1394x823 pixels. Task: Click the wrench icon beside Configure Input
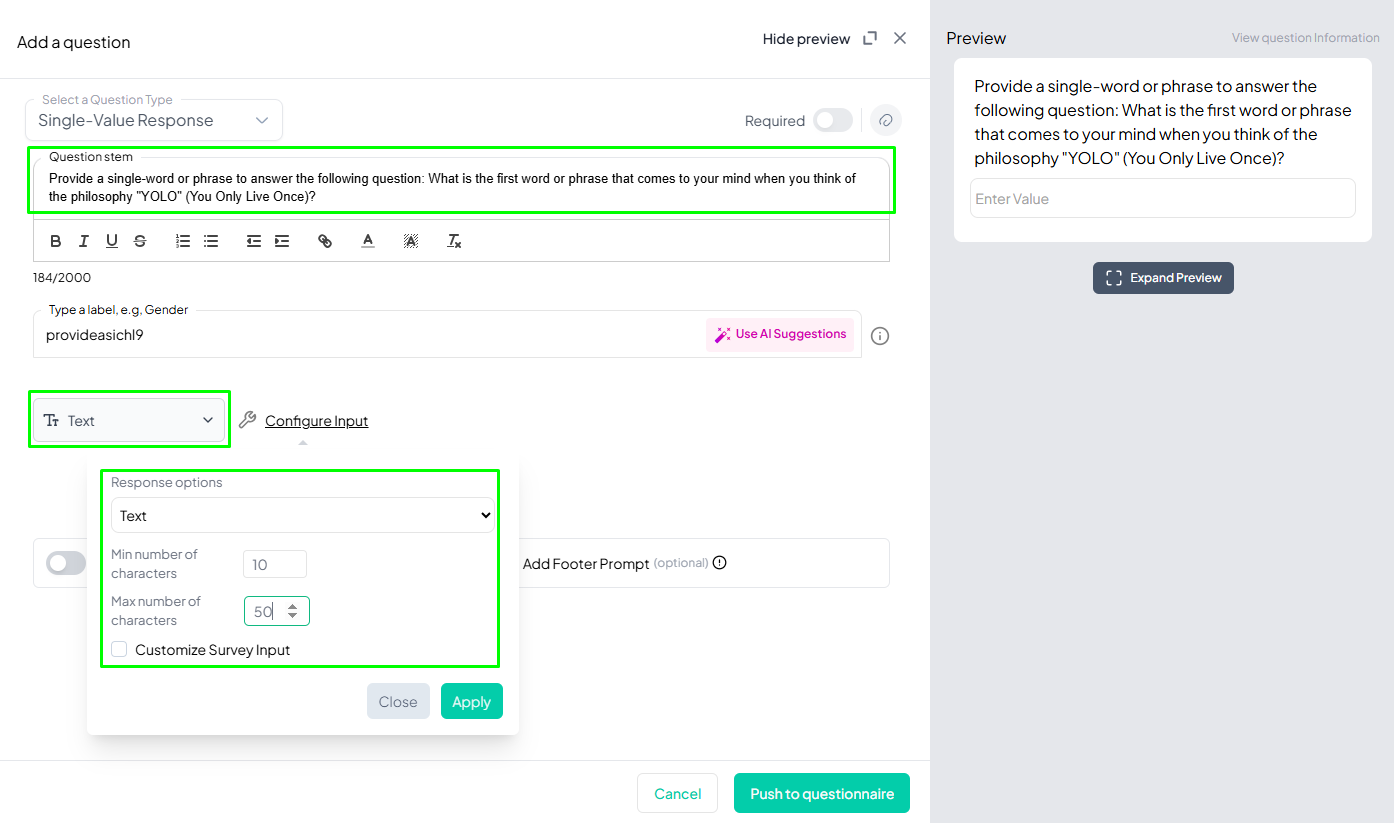click(247, 420)
